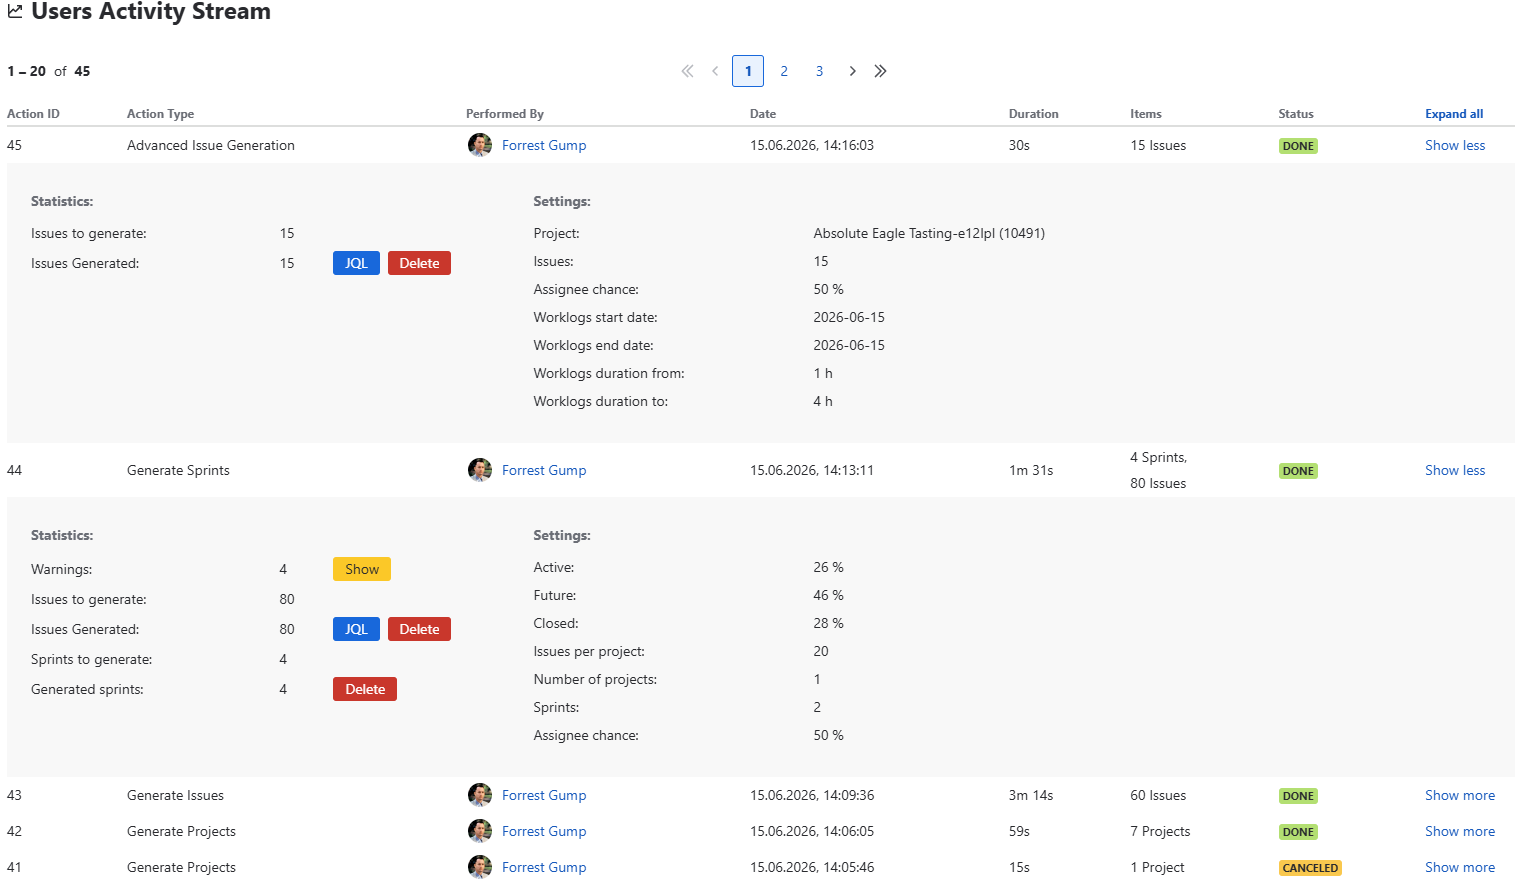Click the Items column header
Image resolution: width=1515 pixels, height=884 pixels.
point(1146,114)
